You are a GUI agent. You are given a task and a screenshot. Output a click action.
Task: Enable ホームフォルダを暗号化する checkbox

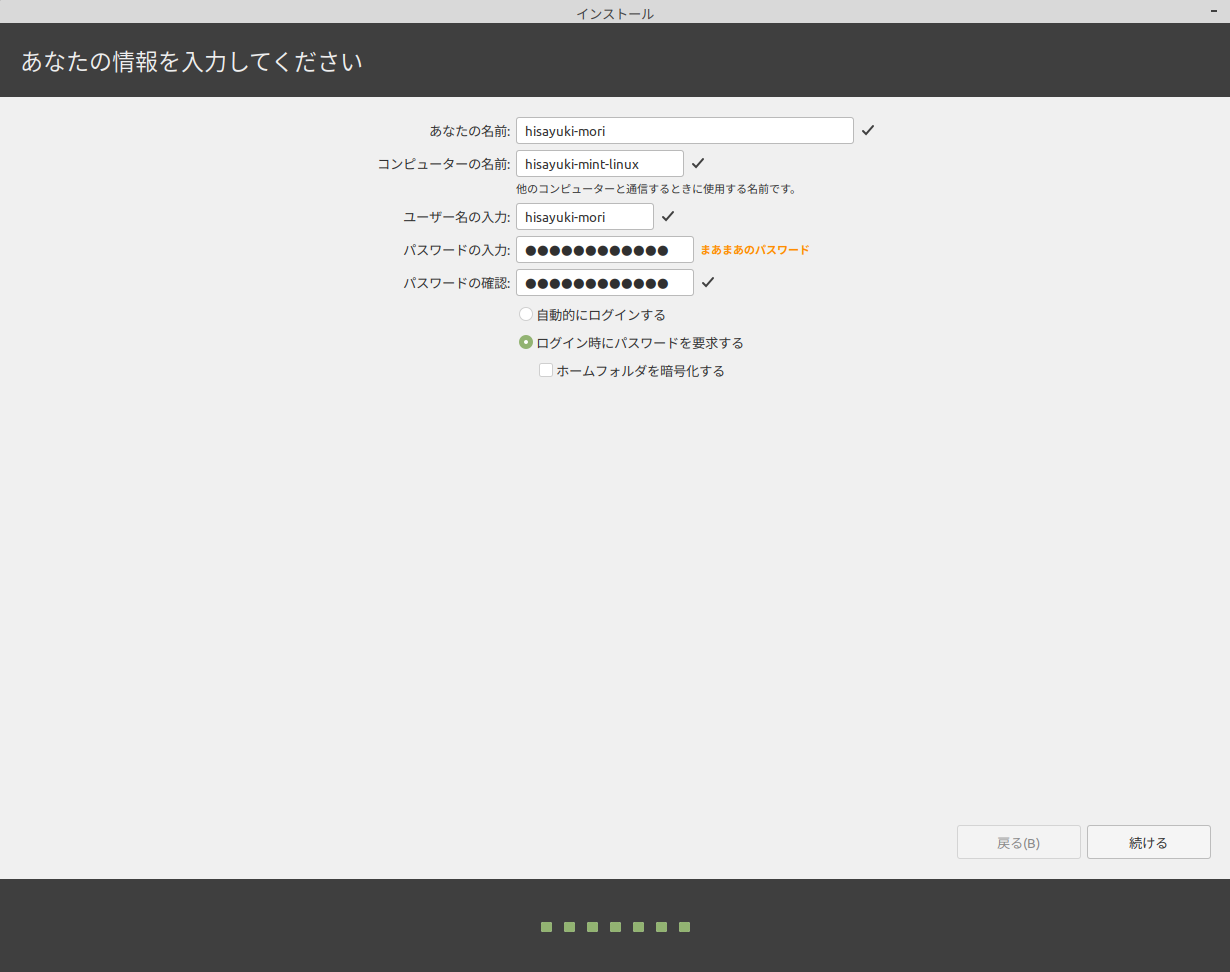(x=546, y=370)
